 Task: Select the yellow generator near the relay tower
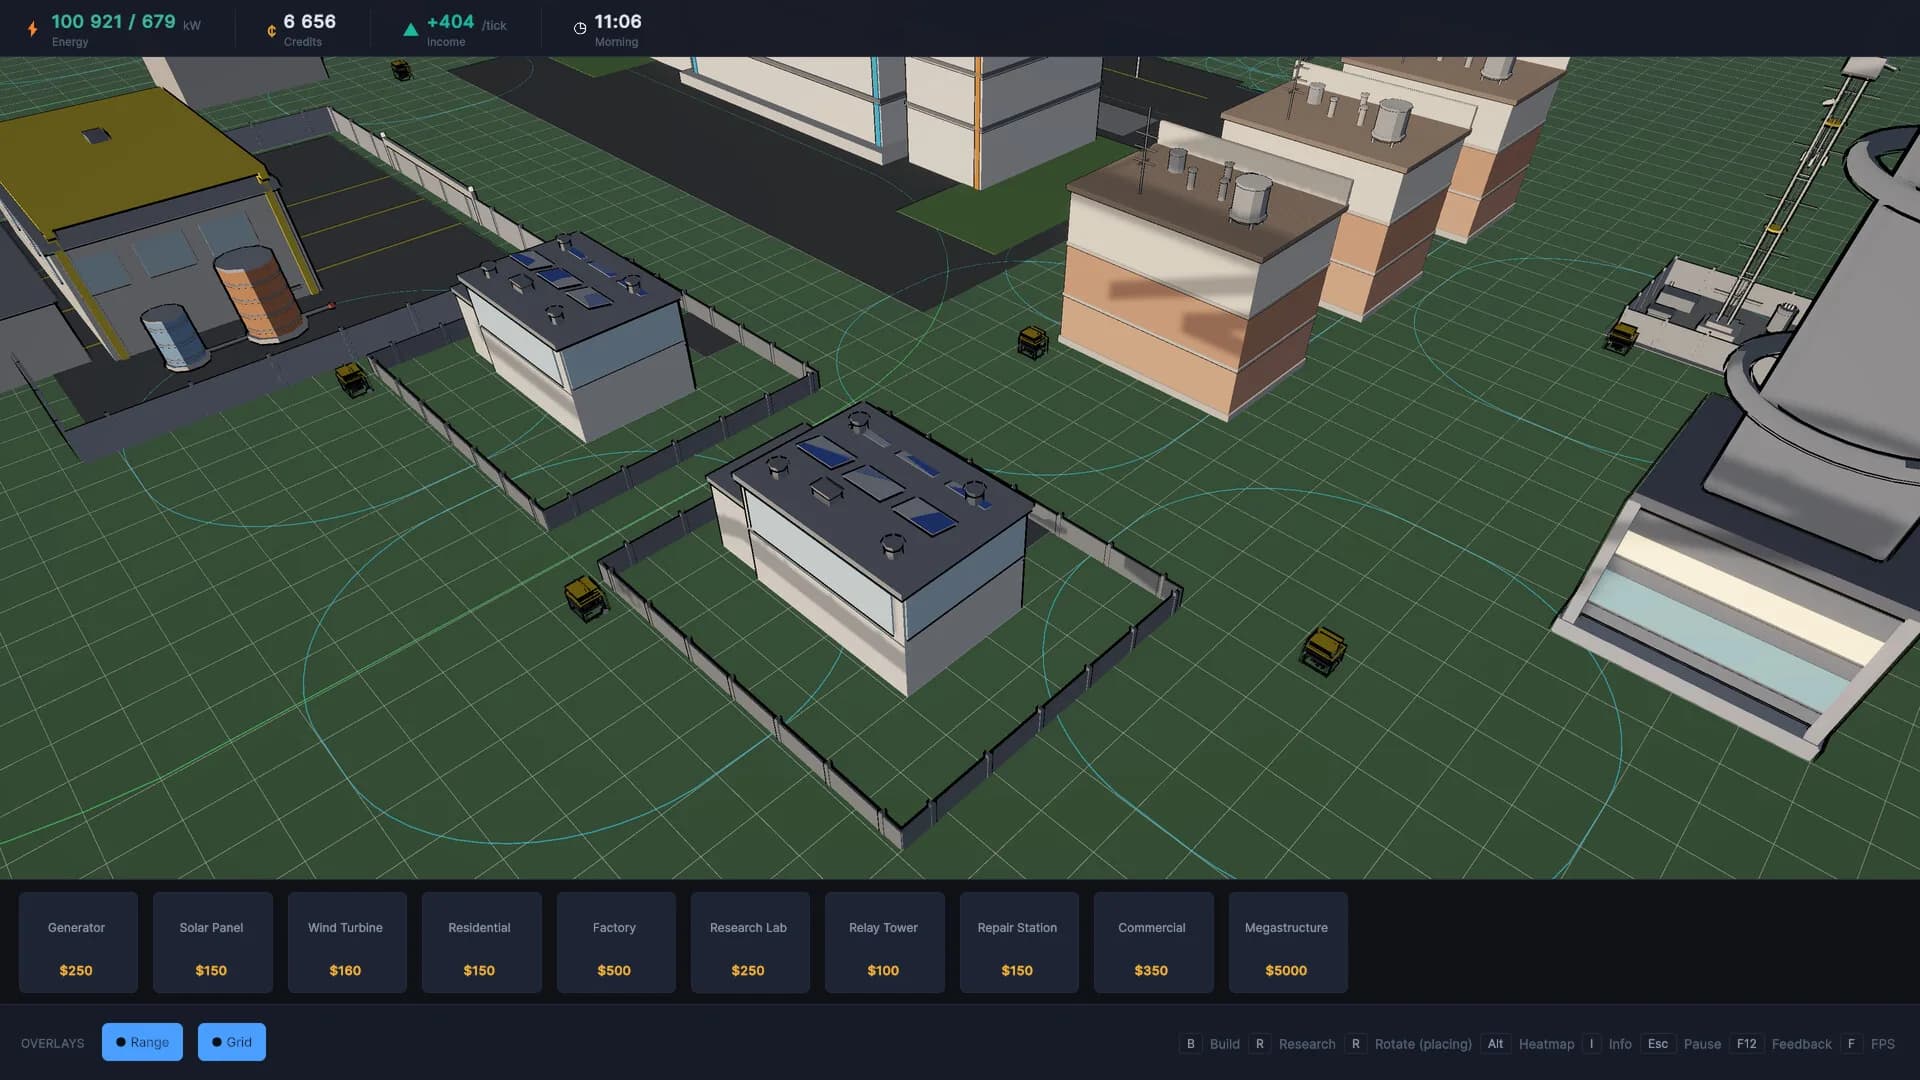1622,337
